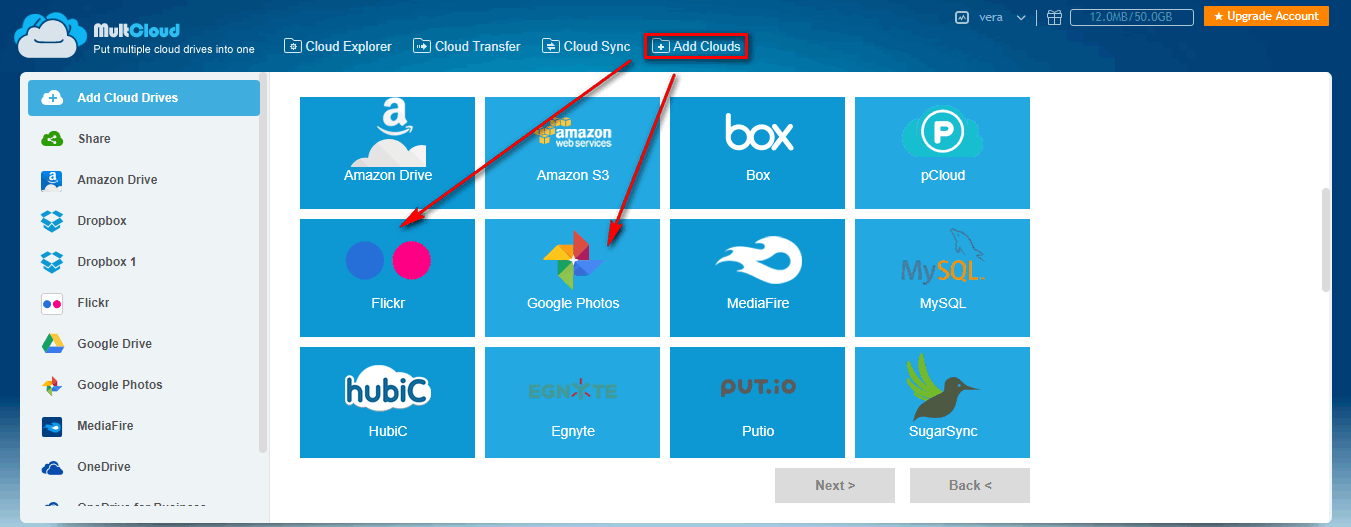Open Google Drive in the sidebar
This screenshot has width=1351, height=527.
tap(144, 344)
